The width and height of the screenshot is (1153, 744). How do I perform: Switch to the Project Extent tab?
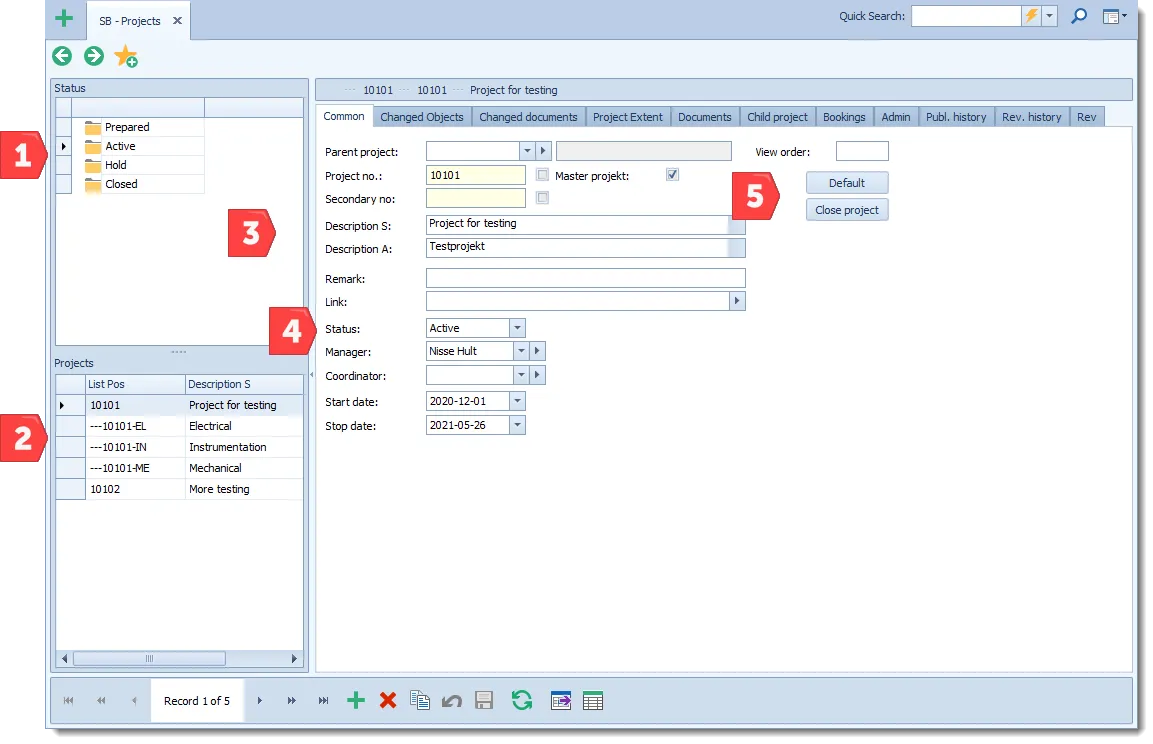(x=628, y=117)
